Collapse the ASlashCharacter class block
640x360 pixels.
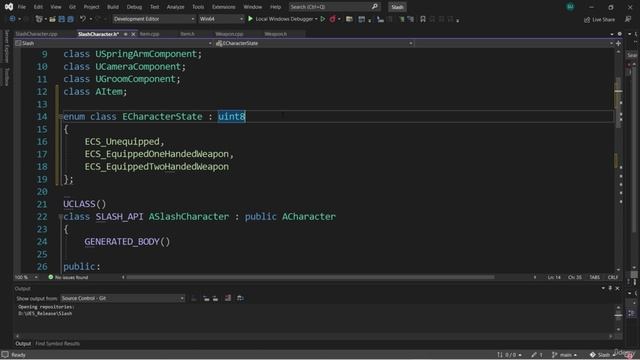[60, 217]
